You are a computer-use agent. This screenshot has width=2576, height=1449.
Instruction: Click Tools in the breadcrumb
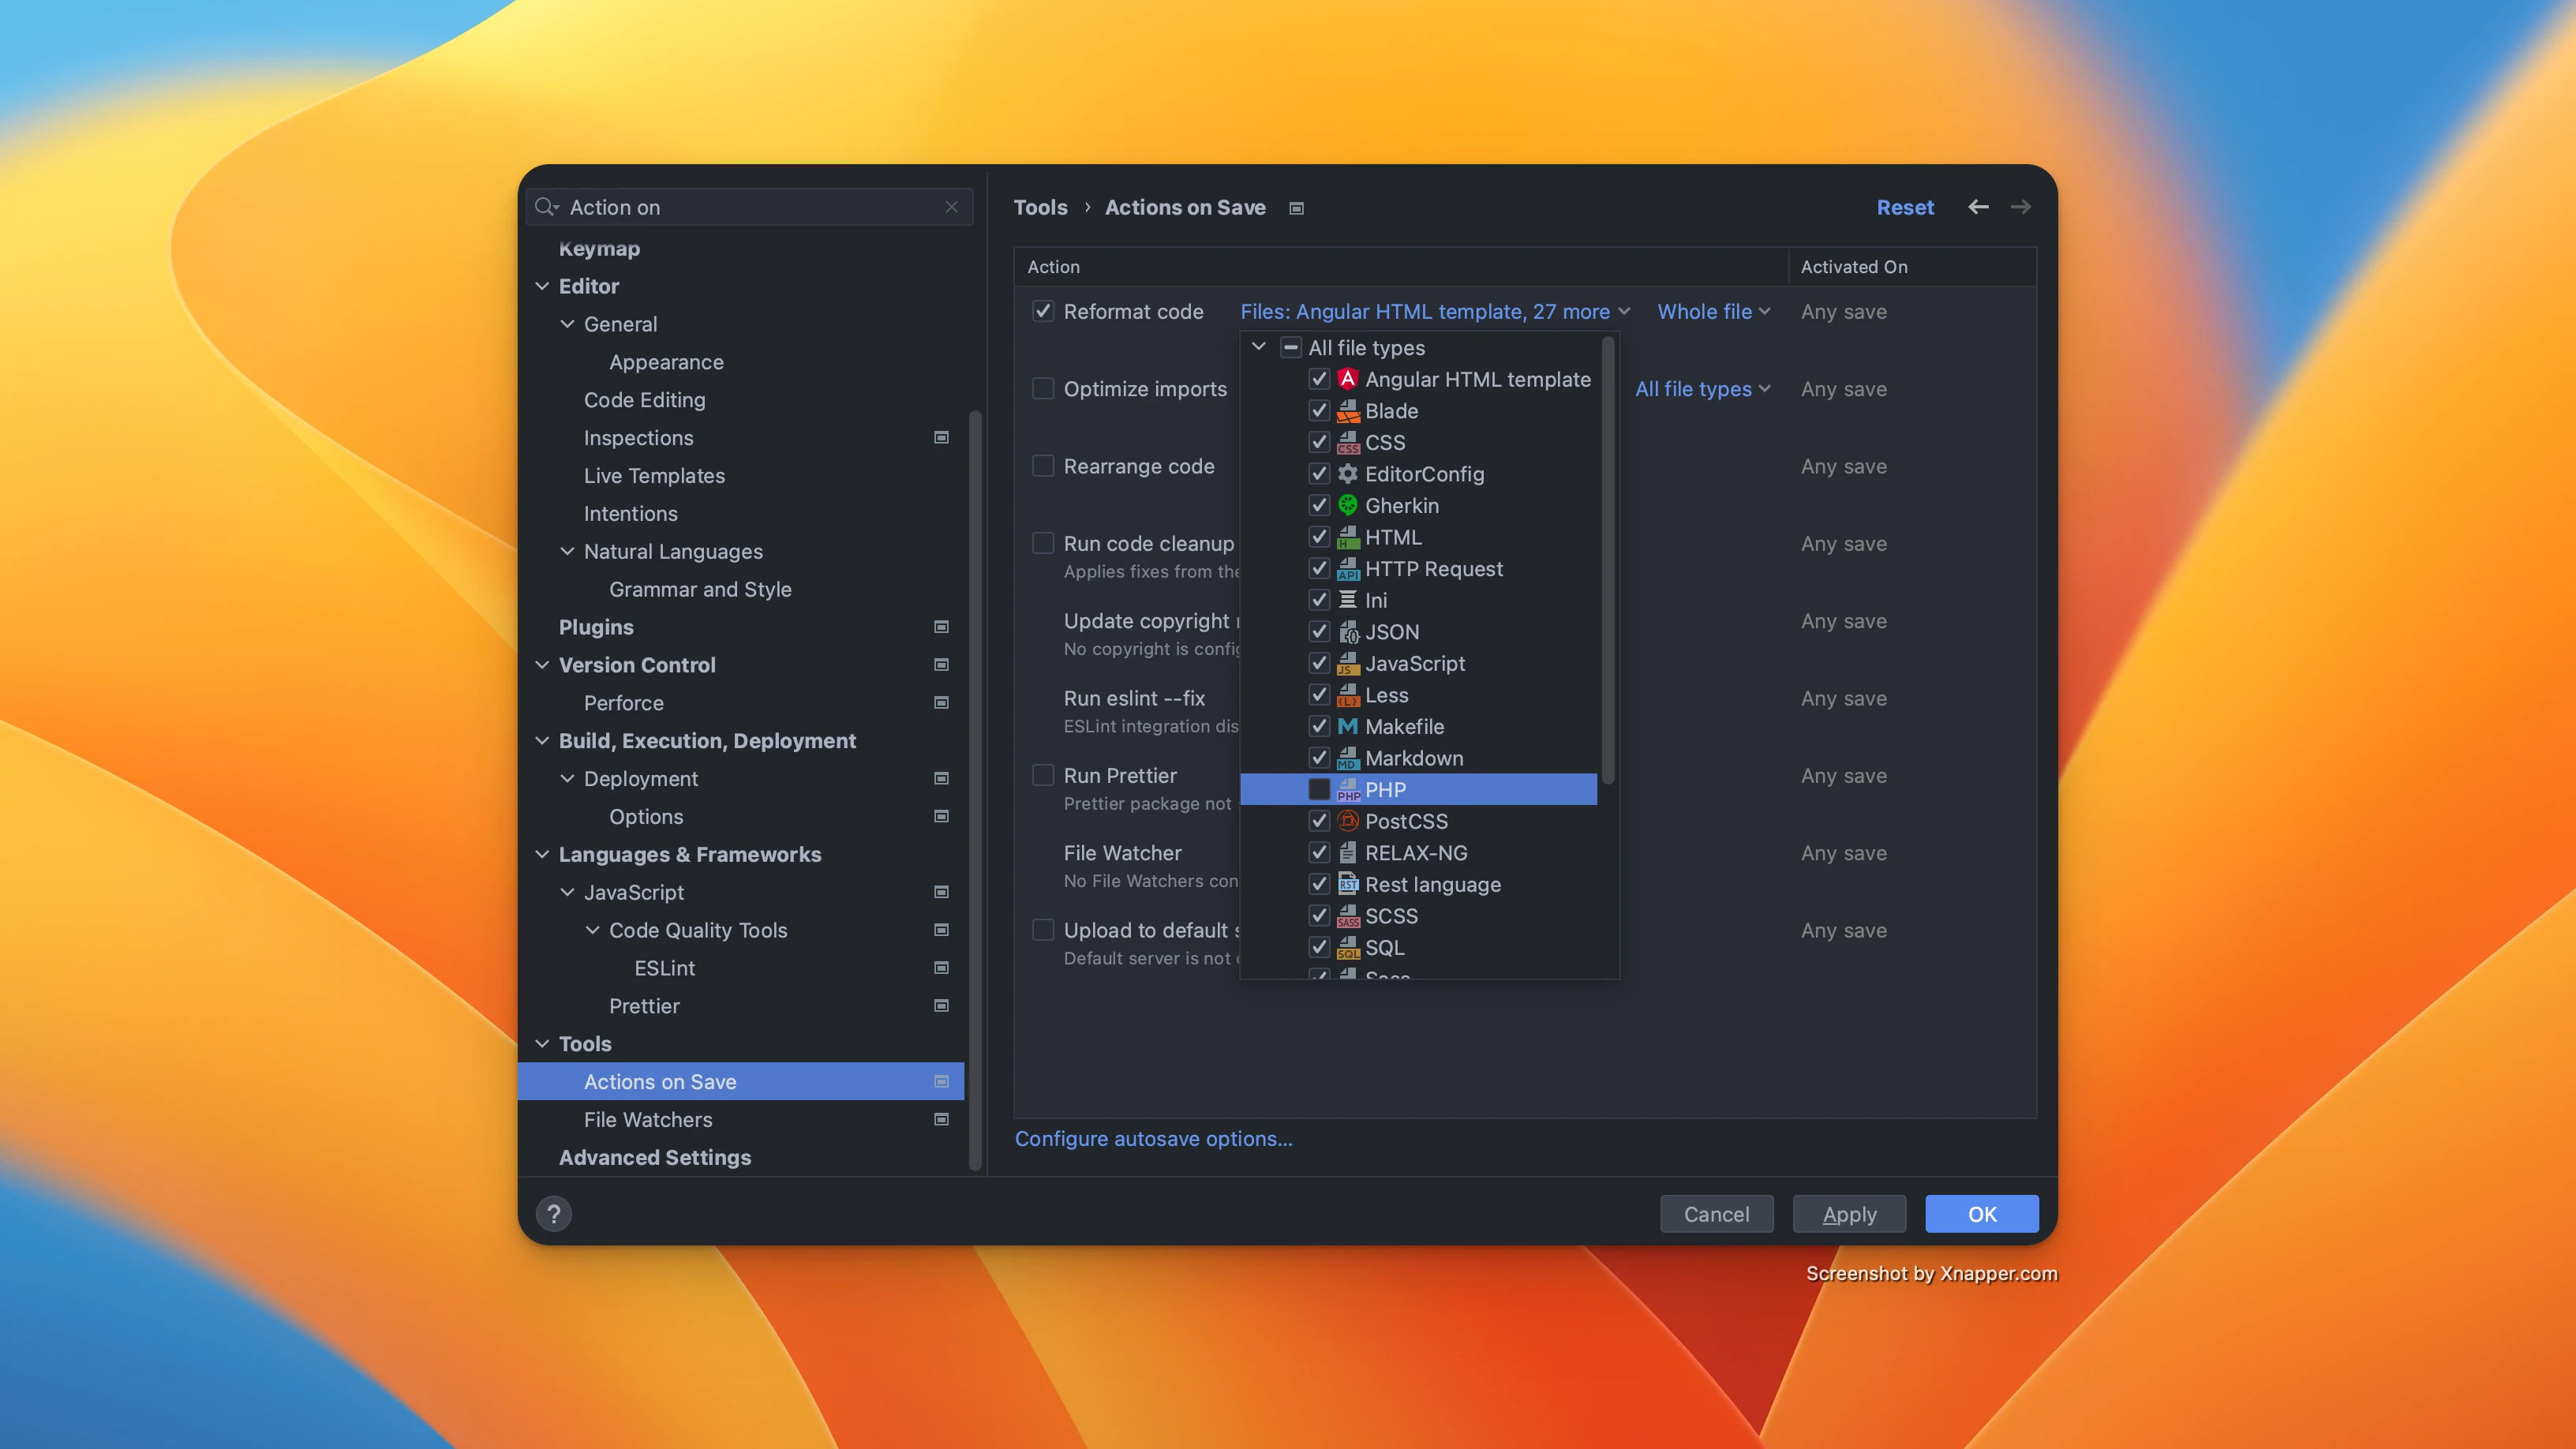click(x=1040, y=207)
